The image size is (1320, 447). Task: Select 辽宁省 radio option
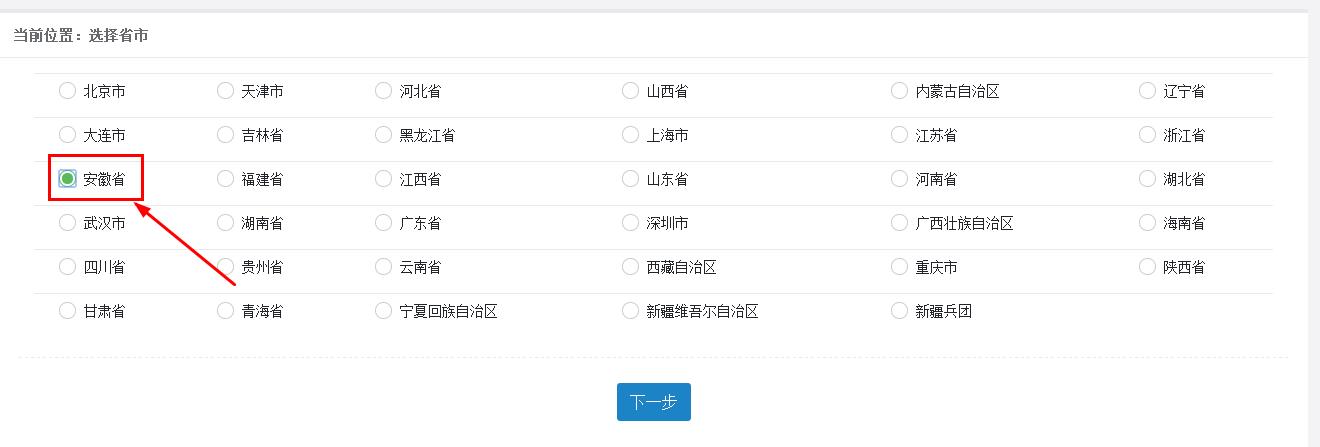click(1147, 91)
